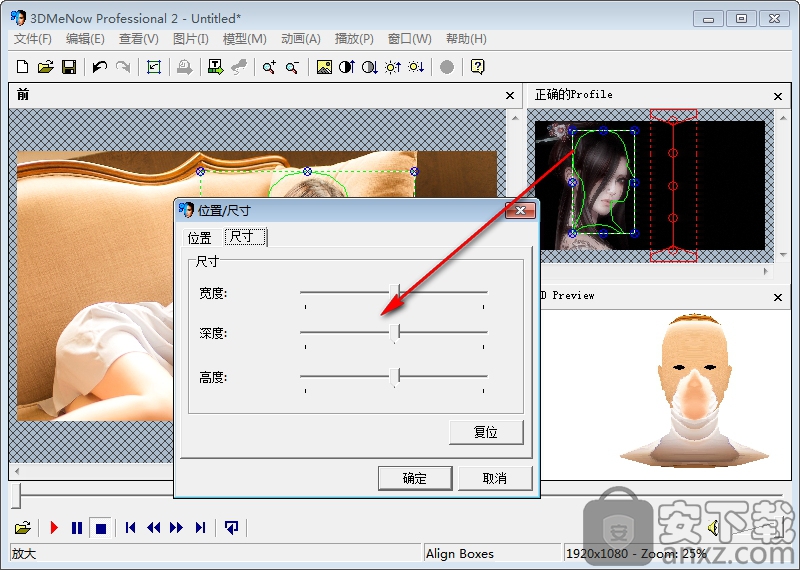Click the Profile panel scroll right arrow

coord(766,271)
